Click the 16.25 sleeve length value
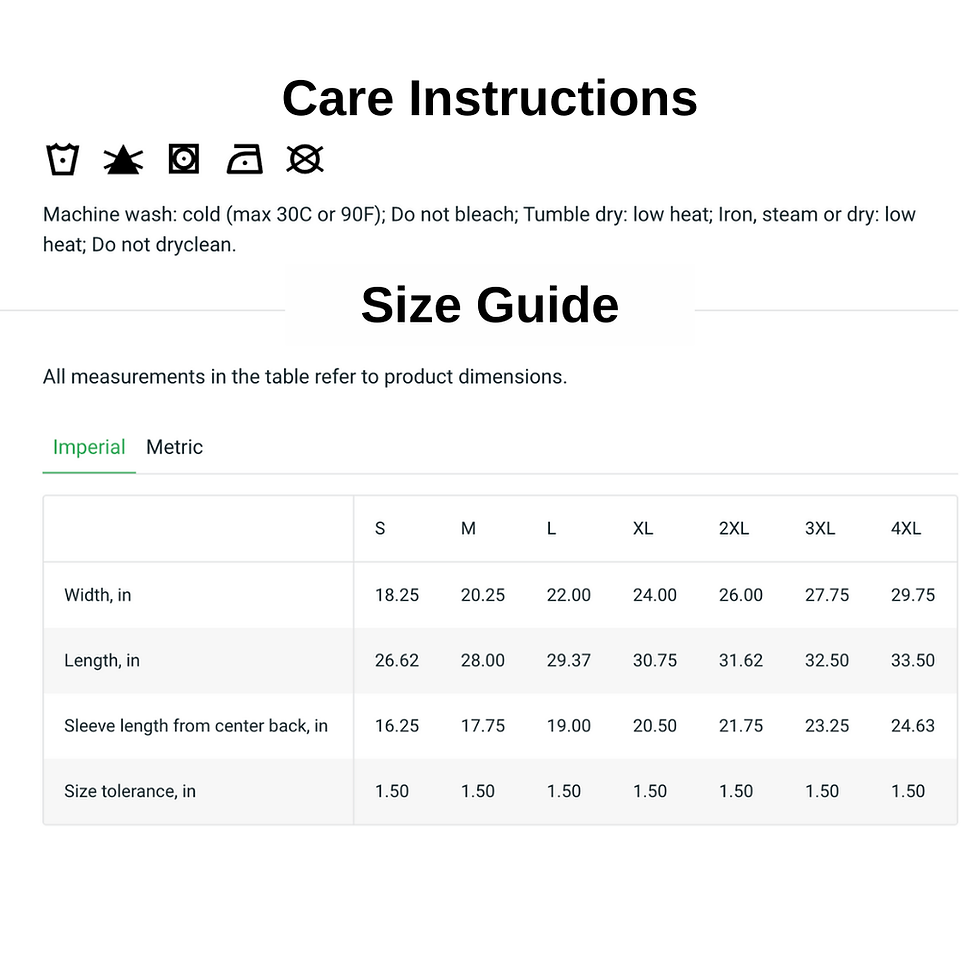 397,726
